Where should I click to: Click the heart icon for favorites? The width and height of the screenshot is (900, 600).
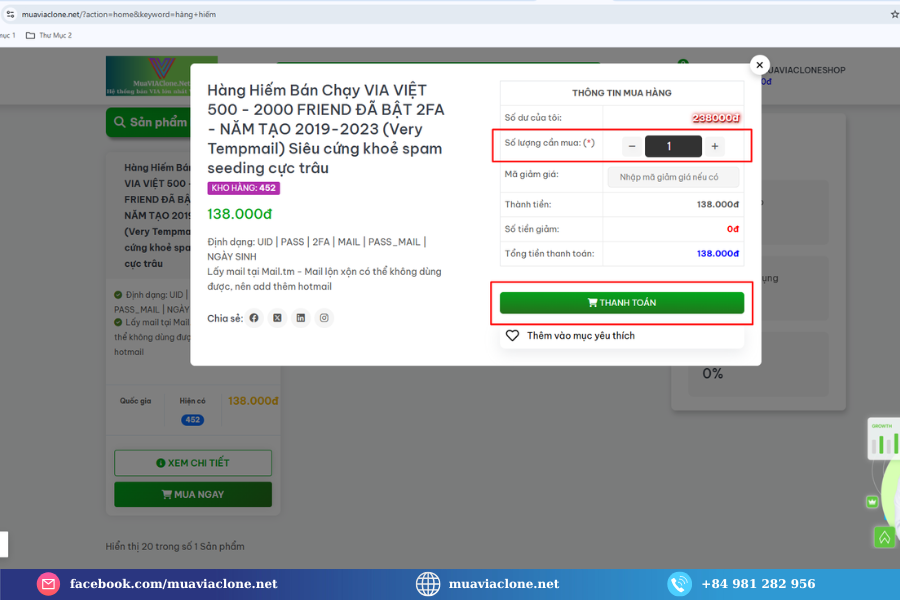pos(512,336)
